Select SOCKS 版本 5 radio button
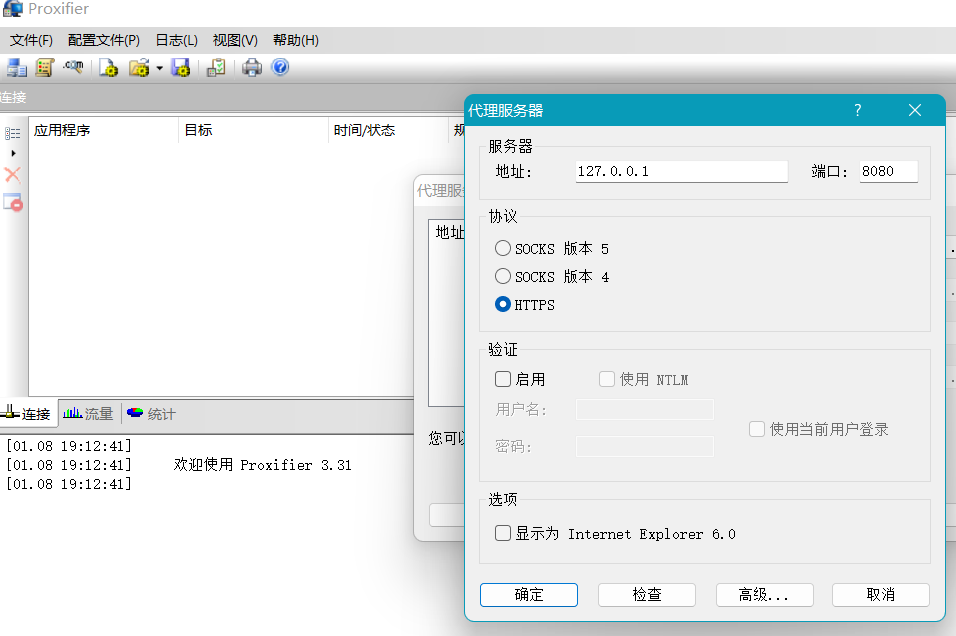Screen dimensions: 956x636 coord(503,248)
